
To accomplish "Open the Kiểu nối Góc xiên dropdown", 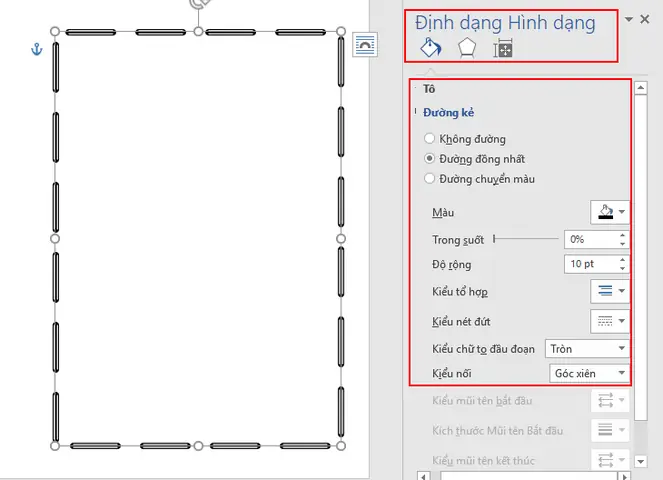I will [x=589, y=373].
